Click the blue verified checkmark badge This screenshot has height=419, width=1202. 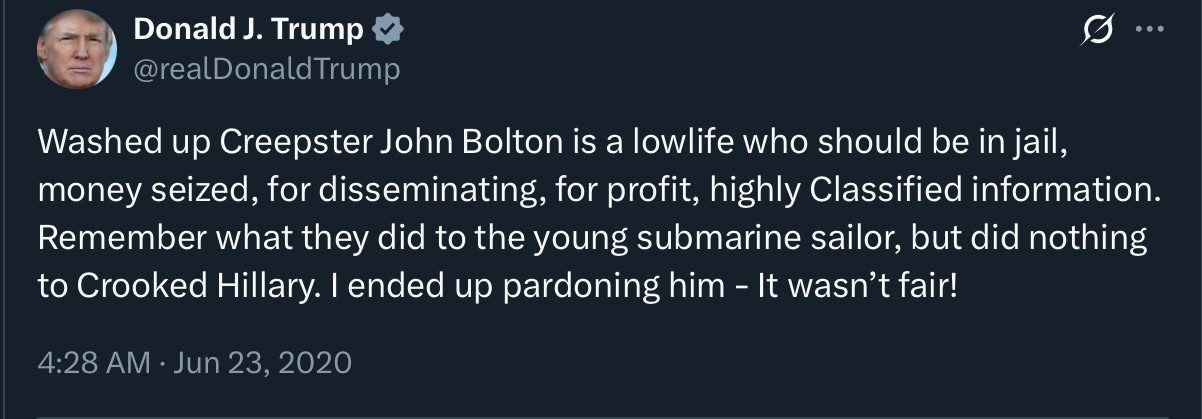386,30
